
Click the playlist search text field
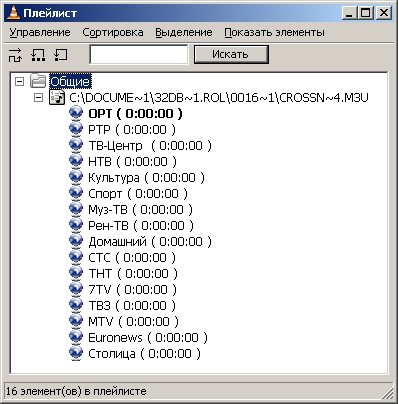(x=139, y=54)
